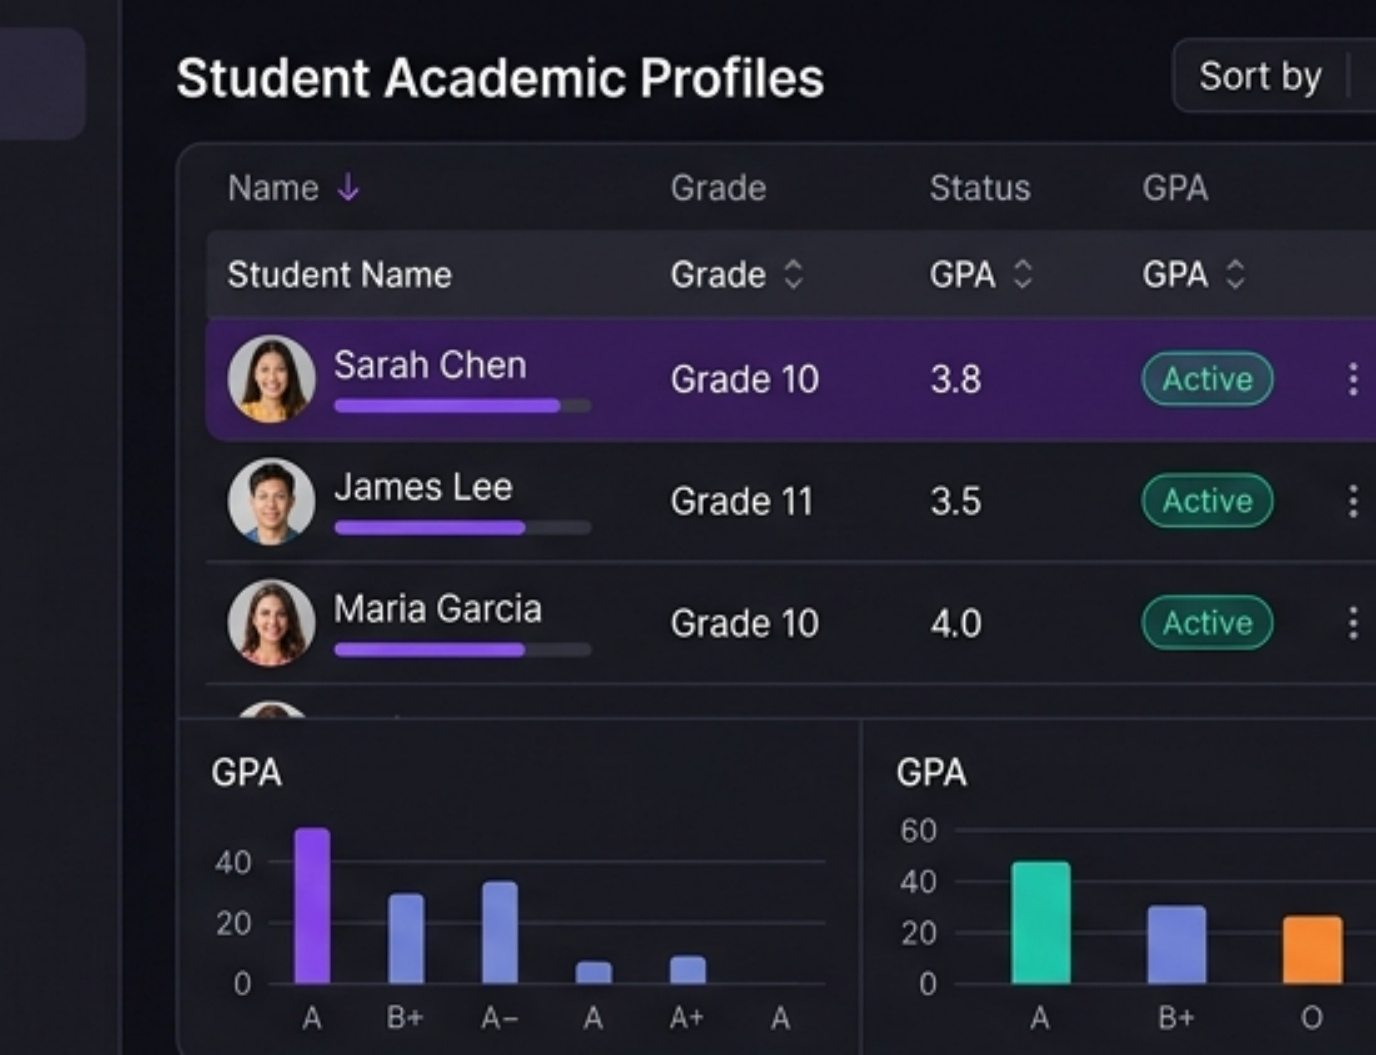Click the Student Academic Profiles title
The height and width of the screenshot is (1055, 1376).
pos(500,78)
